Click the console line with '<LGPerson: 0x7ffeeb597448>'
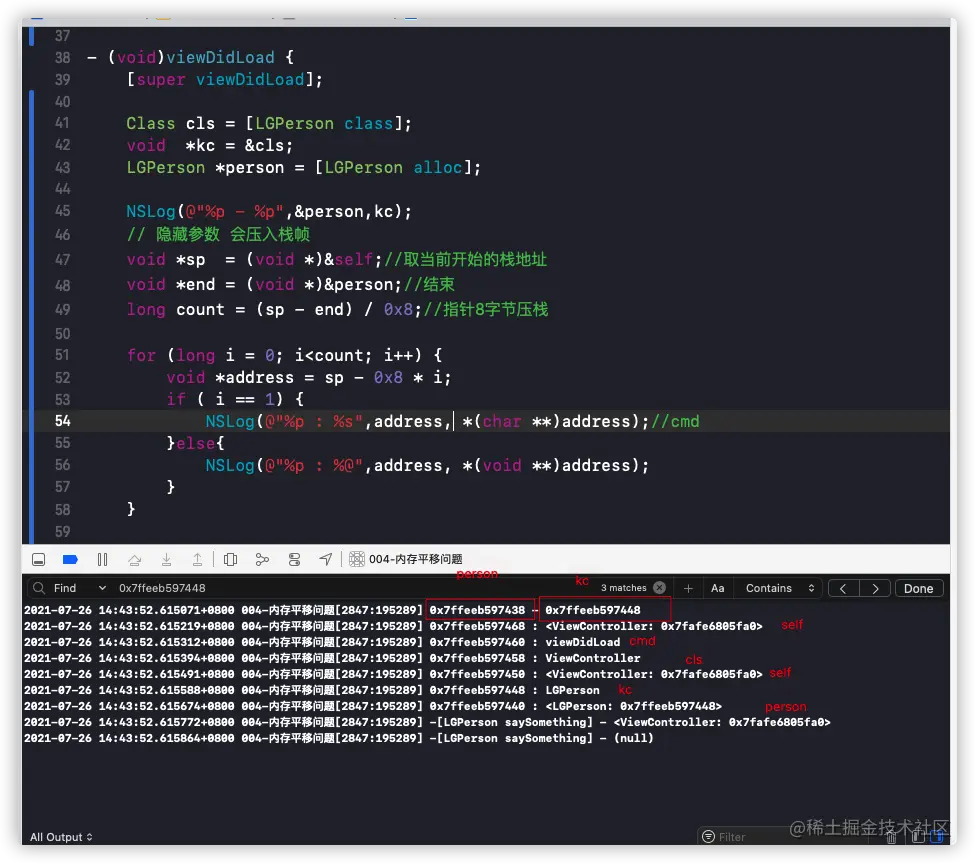This screenshot has width=975, height=863. (372, 706)
